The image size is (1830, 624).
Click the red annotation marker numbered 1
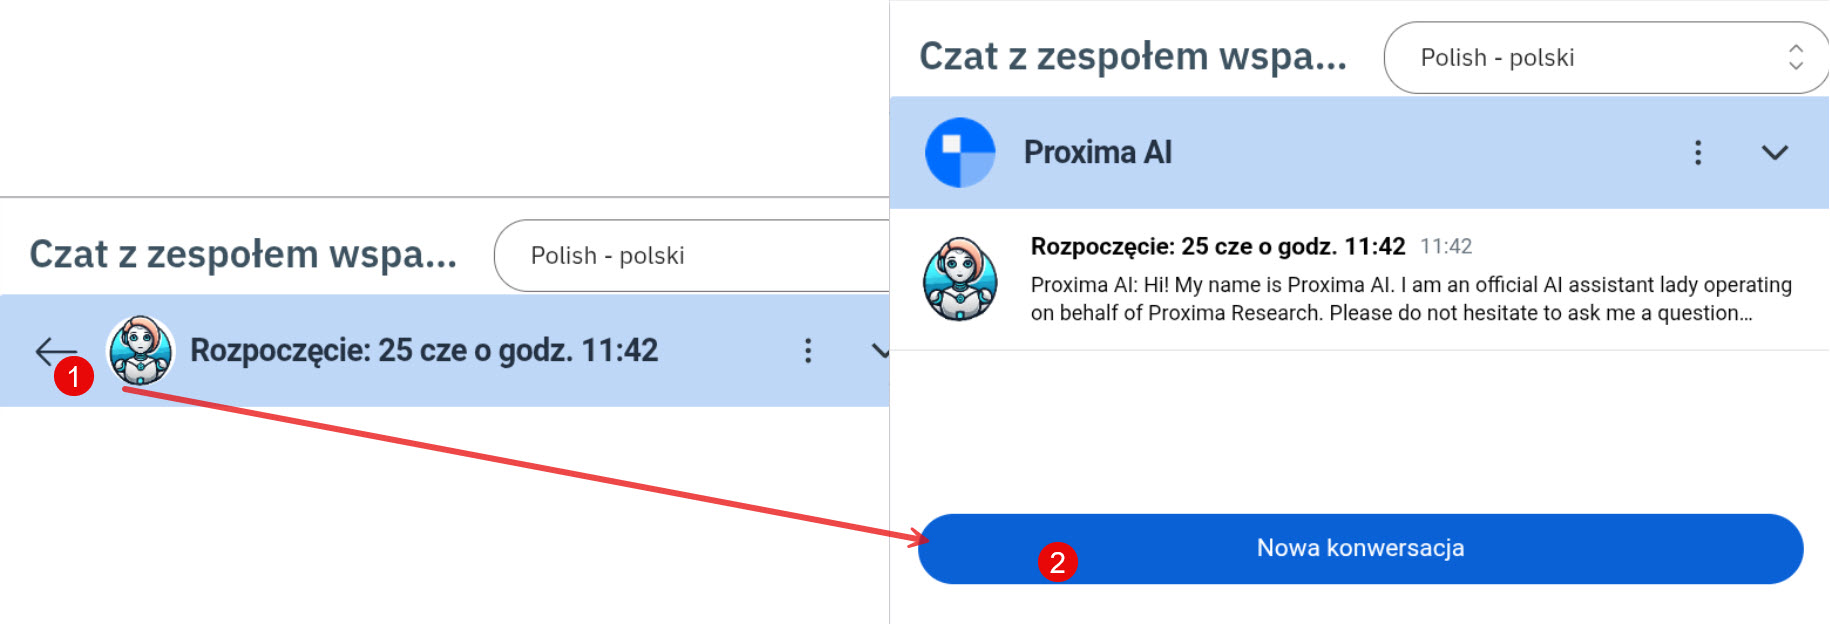[74, 377]
